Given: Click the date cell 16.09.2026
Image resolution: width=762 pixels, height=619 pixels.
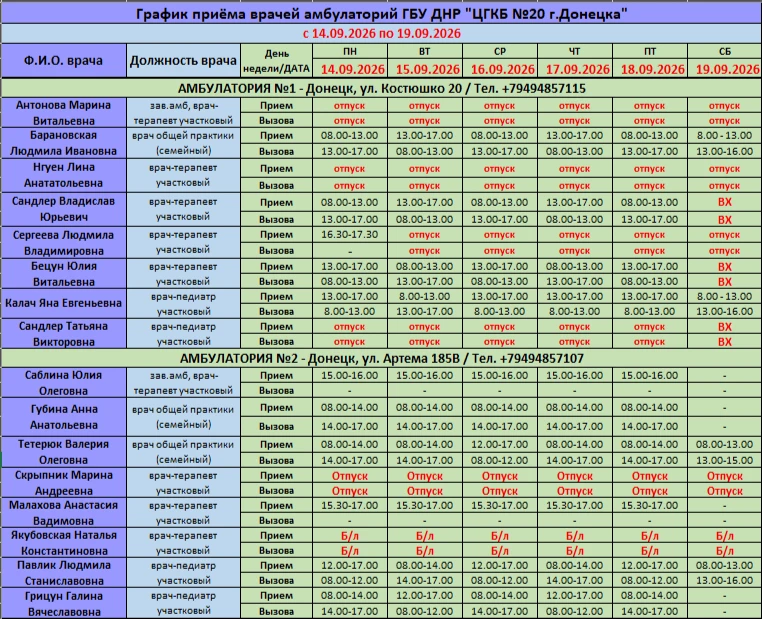Looking at the screenshot, I should tap(502, 69).
